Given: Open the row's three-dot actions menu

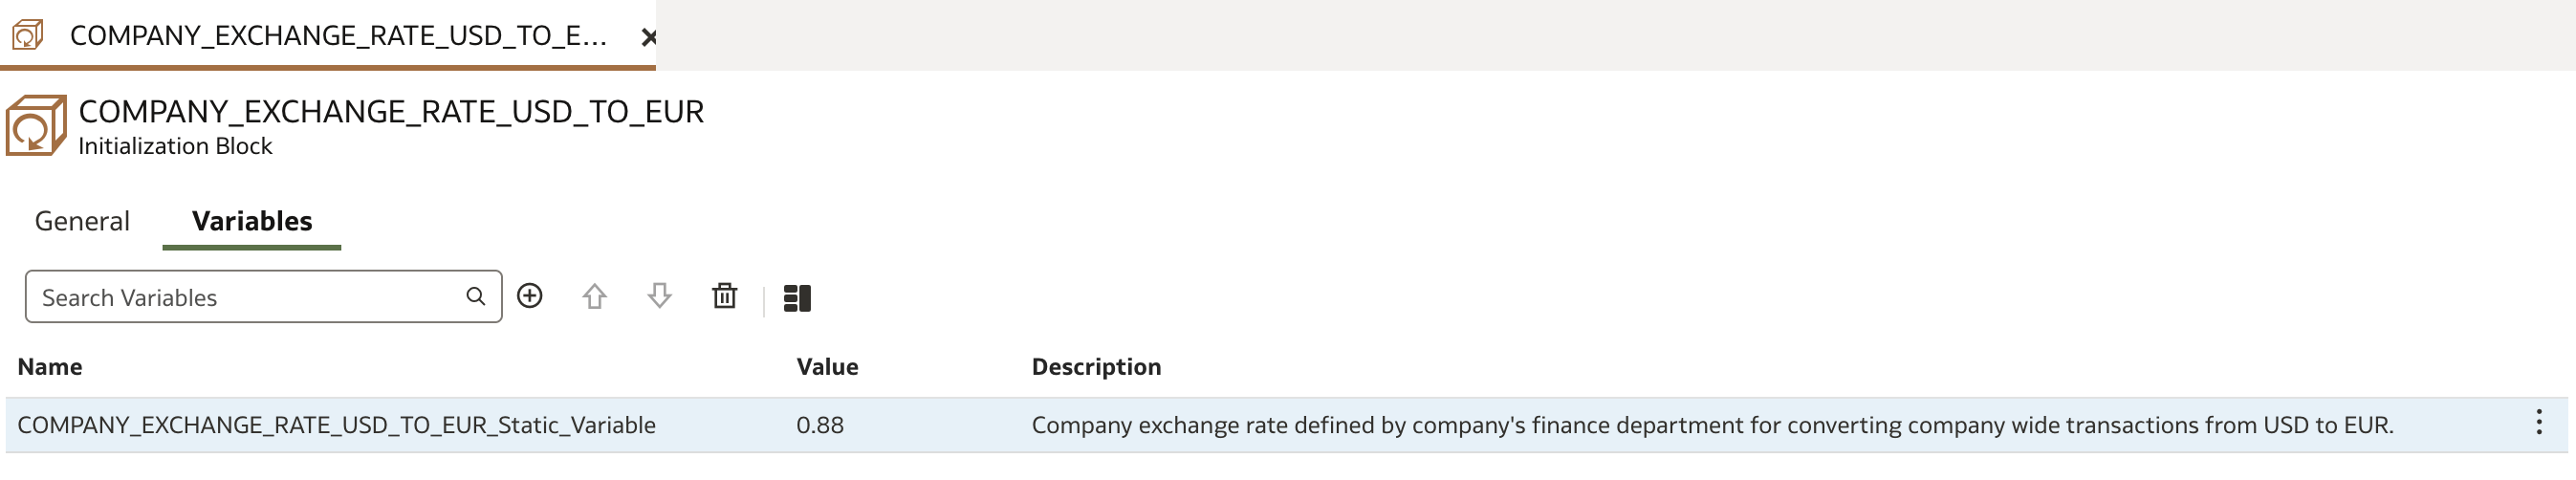Looking at the screenshot, I should point(2538,422).
